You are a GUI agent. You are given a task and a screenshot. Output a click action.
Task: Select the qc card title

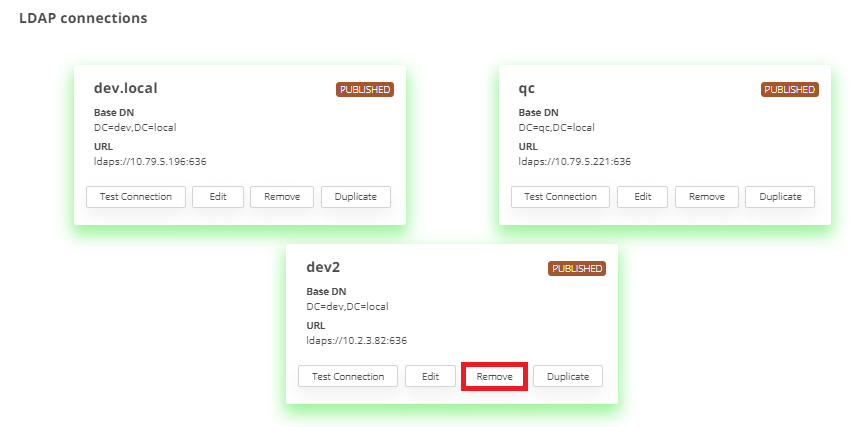click(x=526, y=88)
